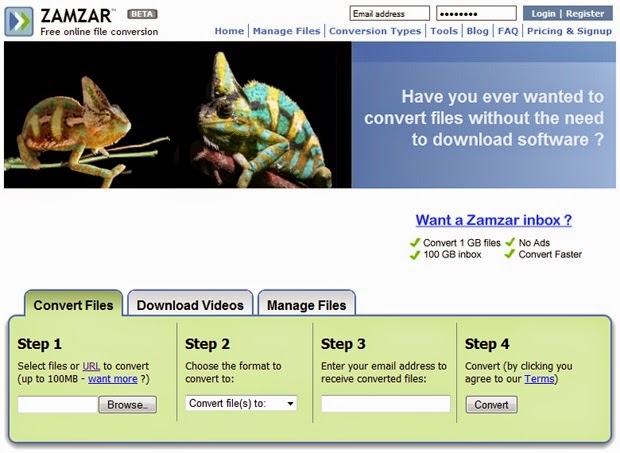Screen dimensions: 620x453
Task: Click the green checkmark beside Convert Faster
Action: [510, 254]
